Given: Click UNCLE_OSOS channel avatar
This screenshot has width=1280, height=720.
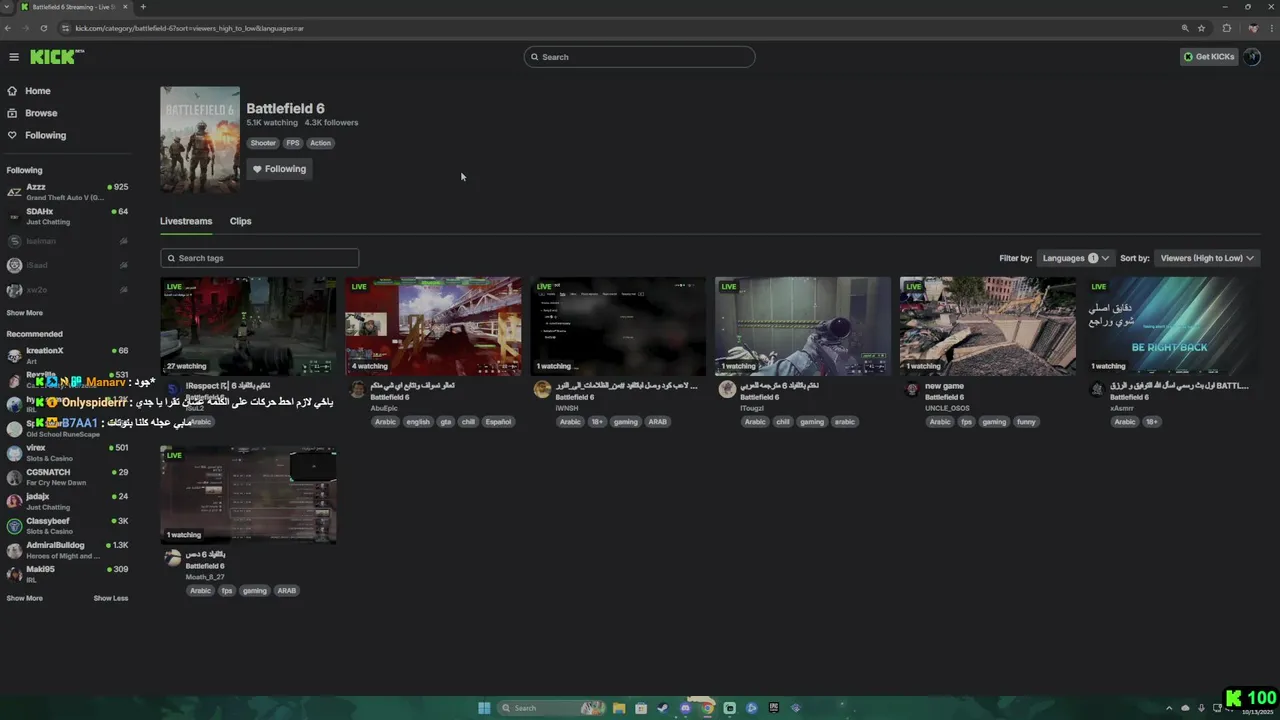Looking at the screenshot, I should 912,389.
